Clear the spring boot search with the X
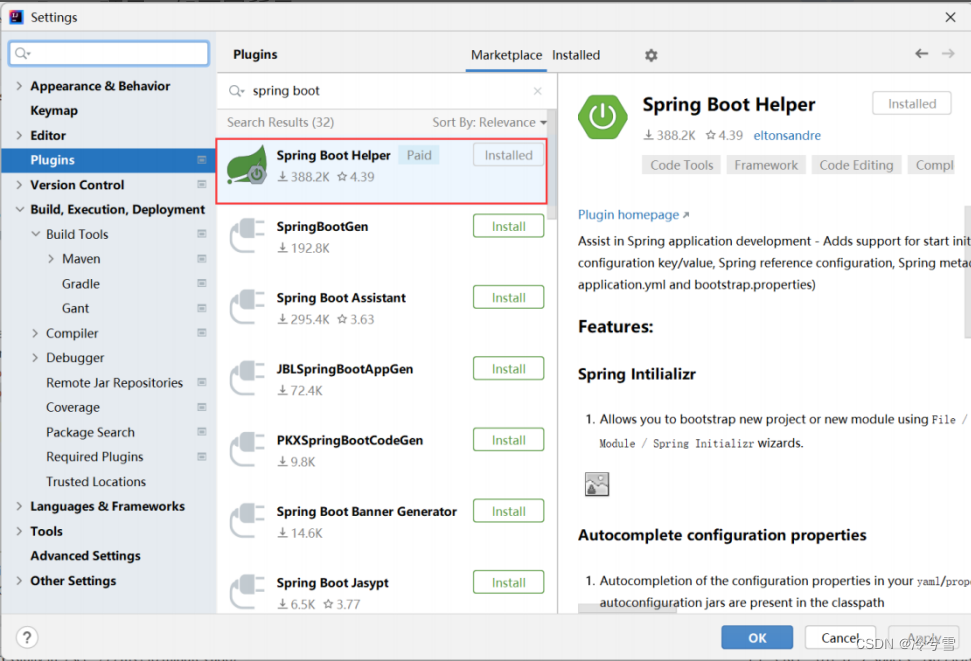This screenshot has width=971, height=661. (537, 90)
